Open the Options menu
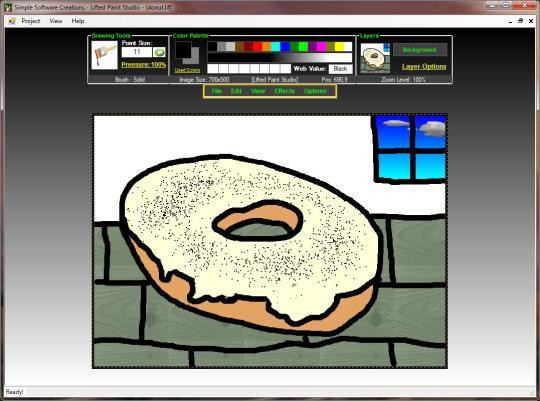This screenshot has height=401, width=540. 315,91
